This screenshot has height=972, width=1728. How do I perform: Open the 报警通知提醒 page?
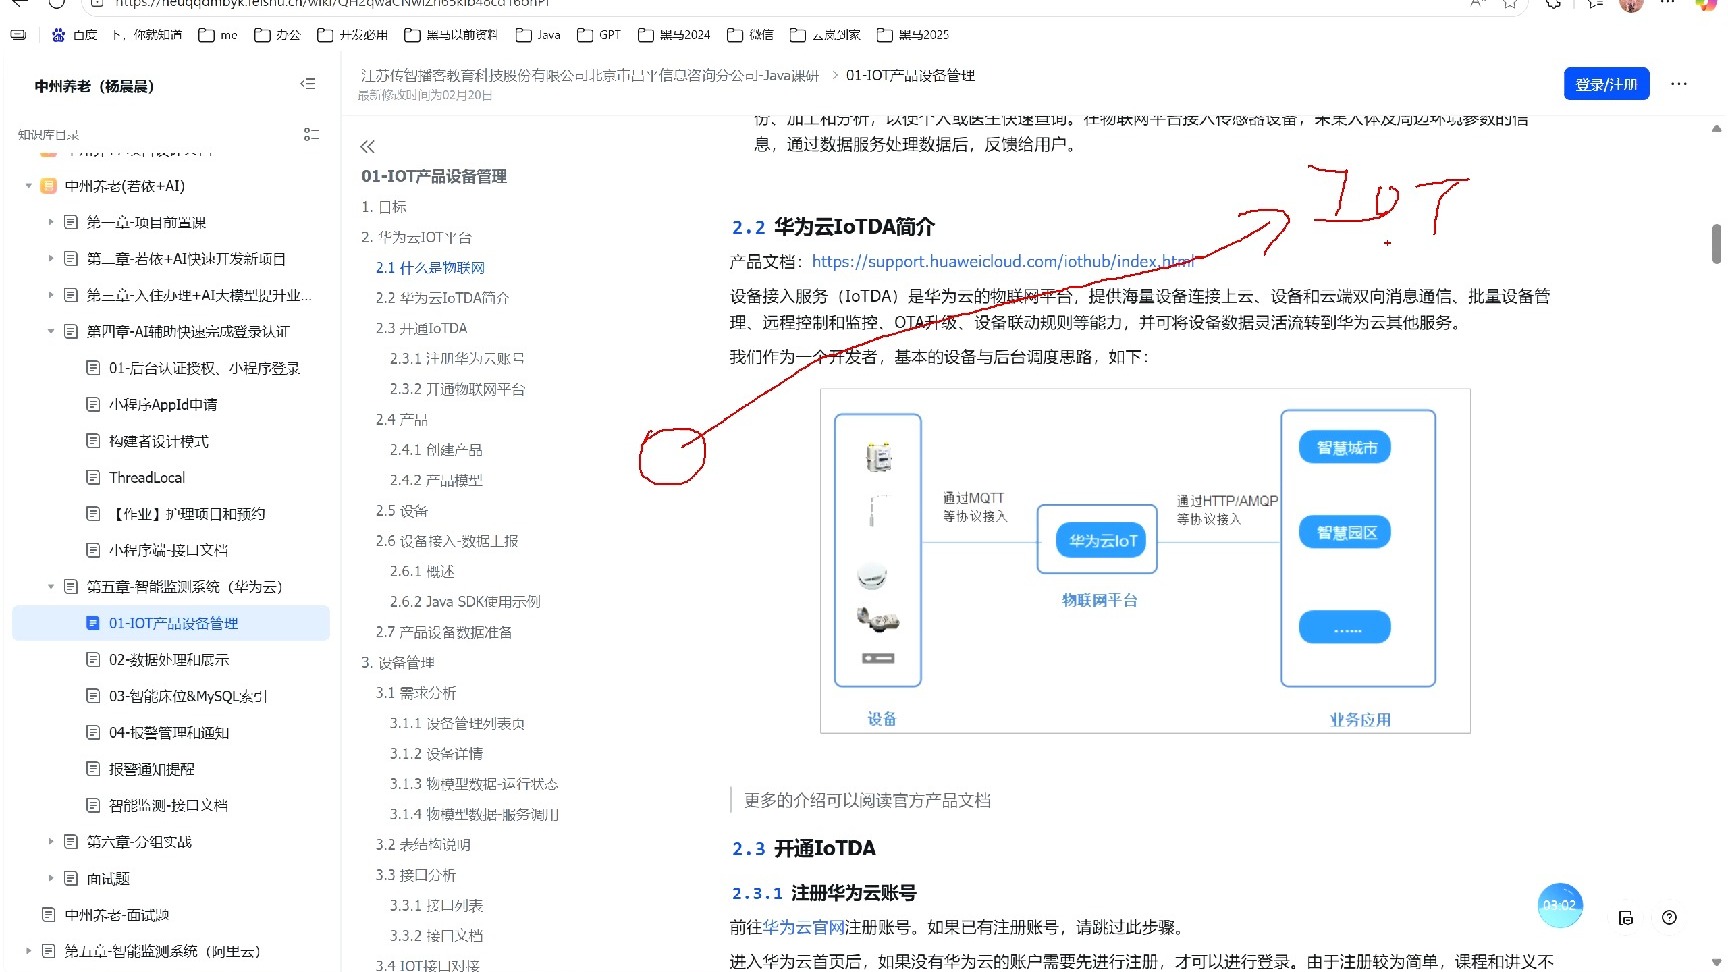click(152, 769)
